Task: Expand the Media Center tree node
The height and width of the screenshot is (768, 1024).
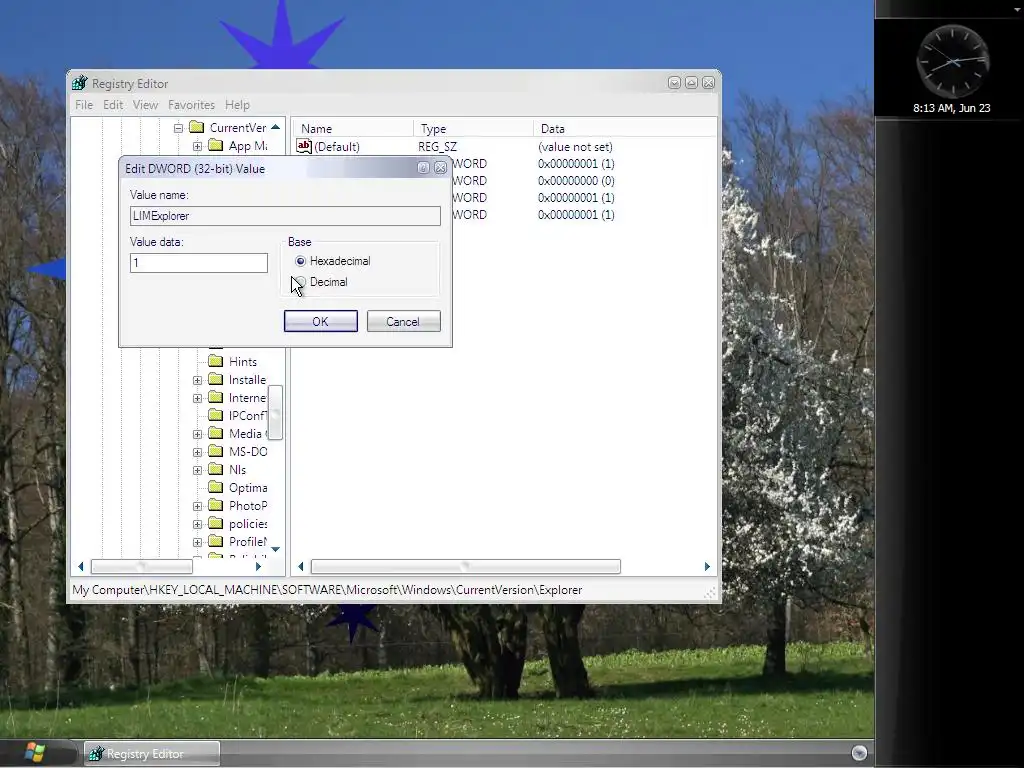Action: (x=197, y=434)
